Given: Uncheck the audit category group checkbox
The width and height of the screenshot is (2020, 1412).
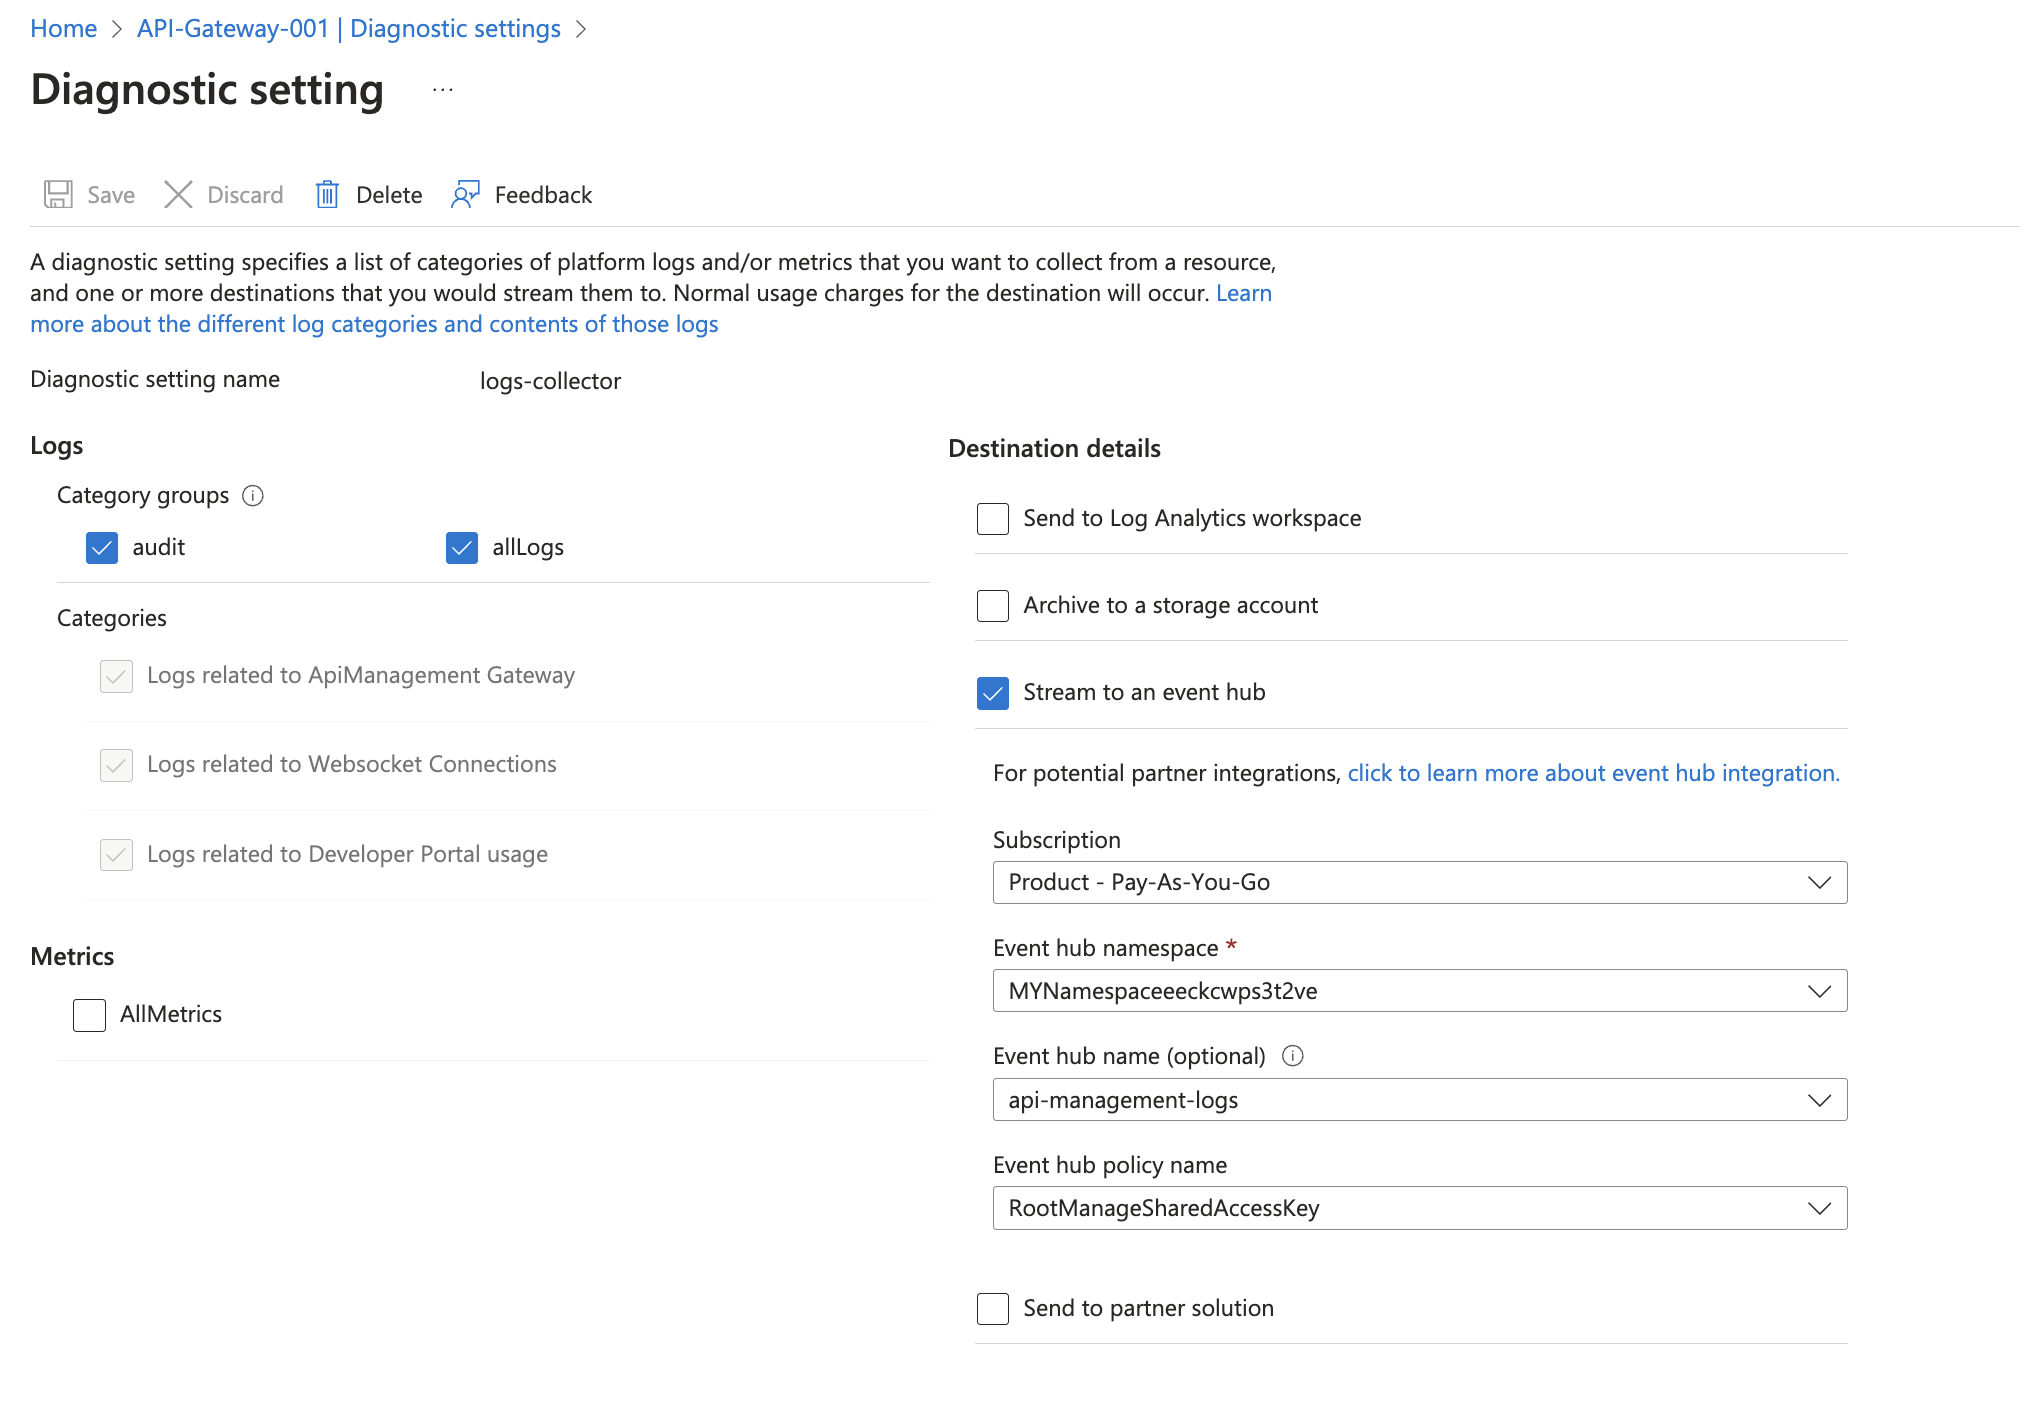Looking at the screenshot, I should click(102, 548).
